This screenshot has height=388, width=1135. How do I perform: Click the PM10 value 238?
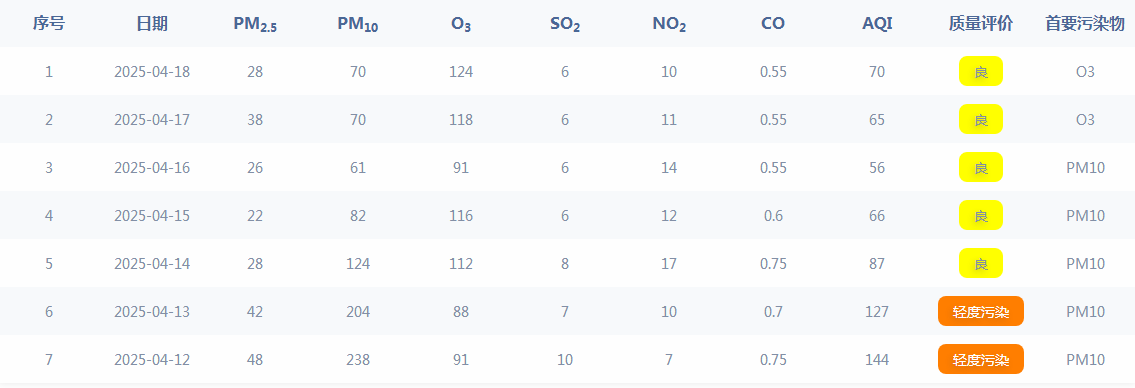pyautogui.click(x=358, y=360)
